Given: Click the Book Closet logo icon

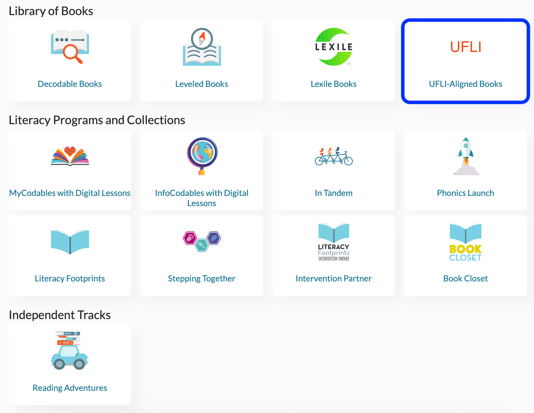Looking at the screenshot, I should click(466, 242).
